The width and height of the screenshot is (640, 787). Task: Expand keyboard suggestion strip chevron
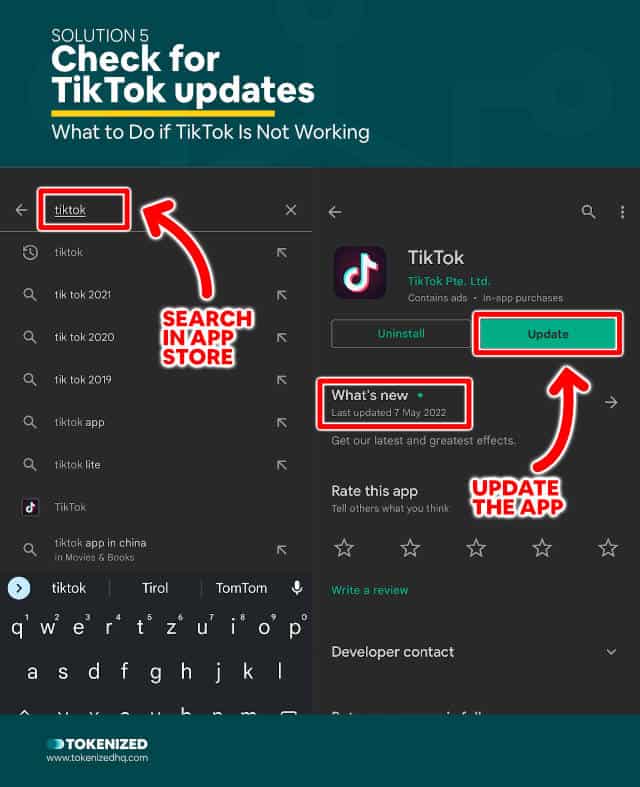tap(19, 588)
